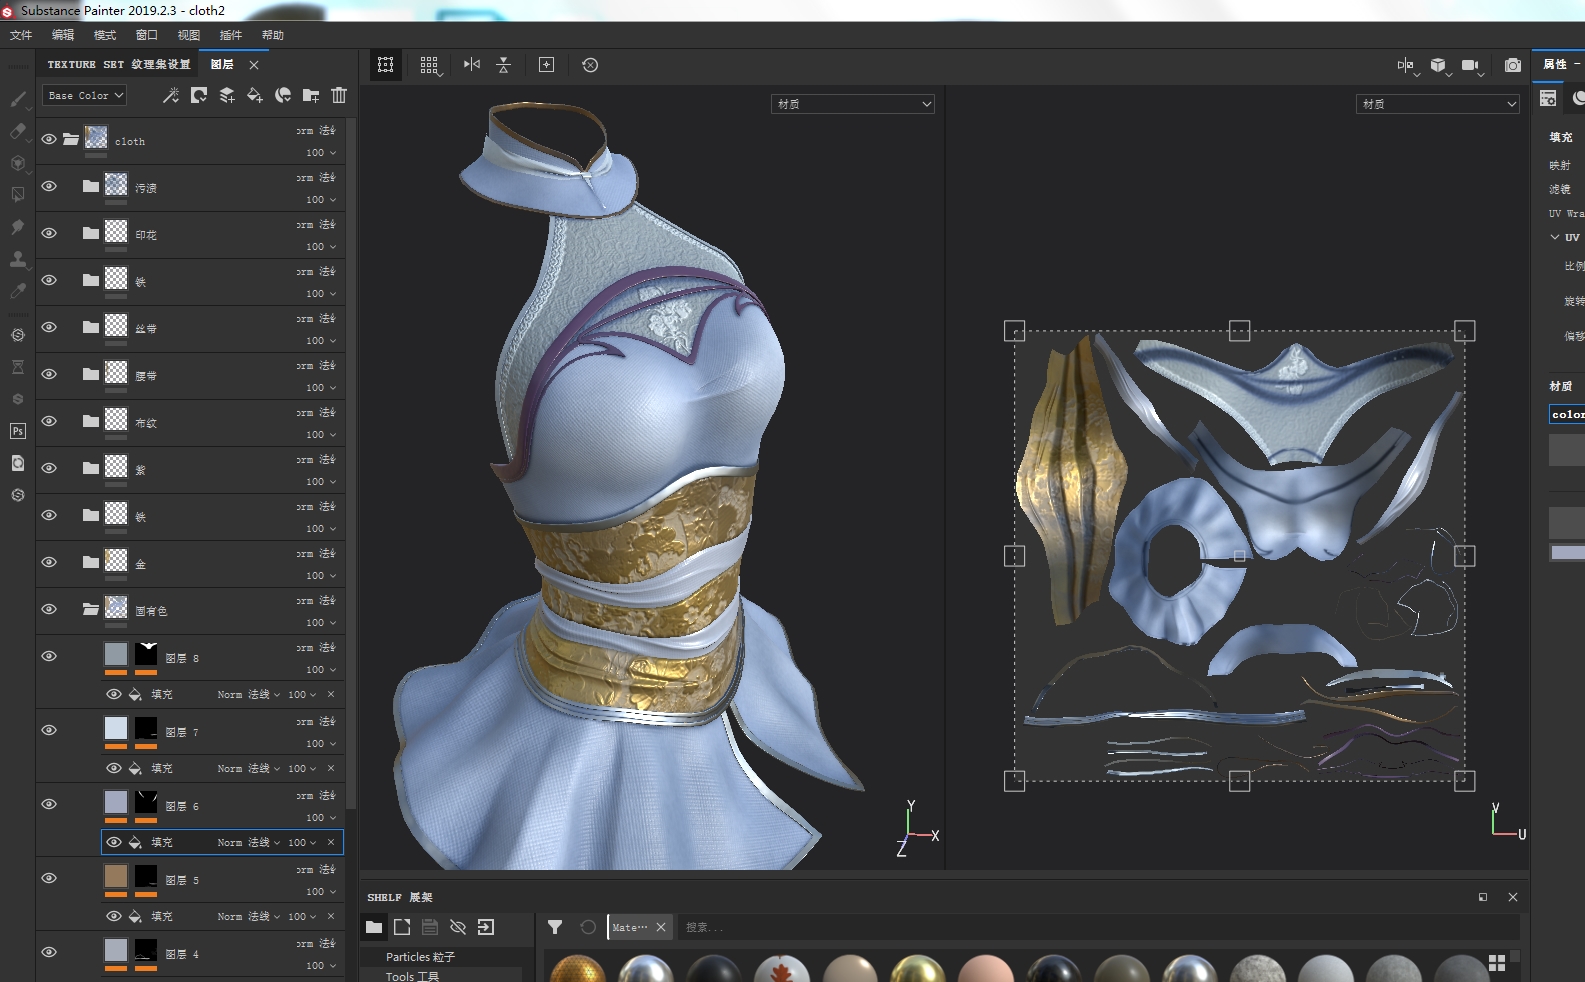Hide the cloth folder layer
Image resolution: width=1585 pixels, height=982 pixels.
pos(49,140)
